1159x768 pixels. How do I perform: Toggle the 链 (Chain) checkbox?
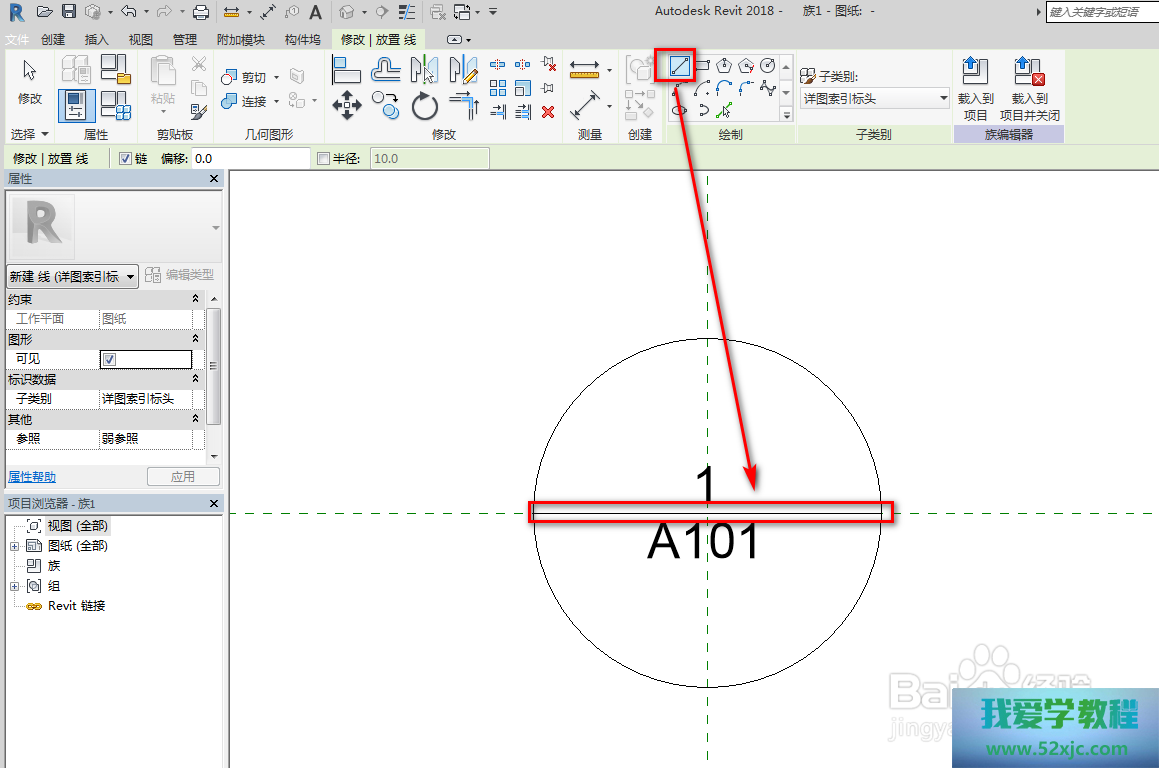pos(126,159)
